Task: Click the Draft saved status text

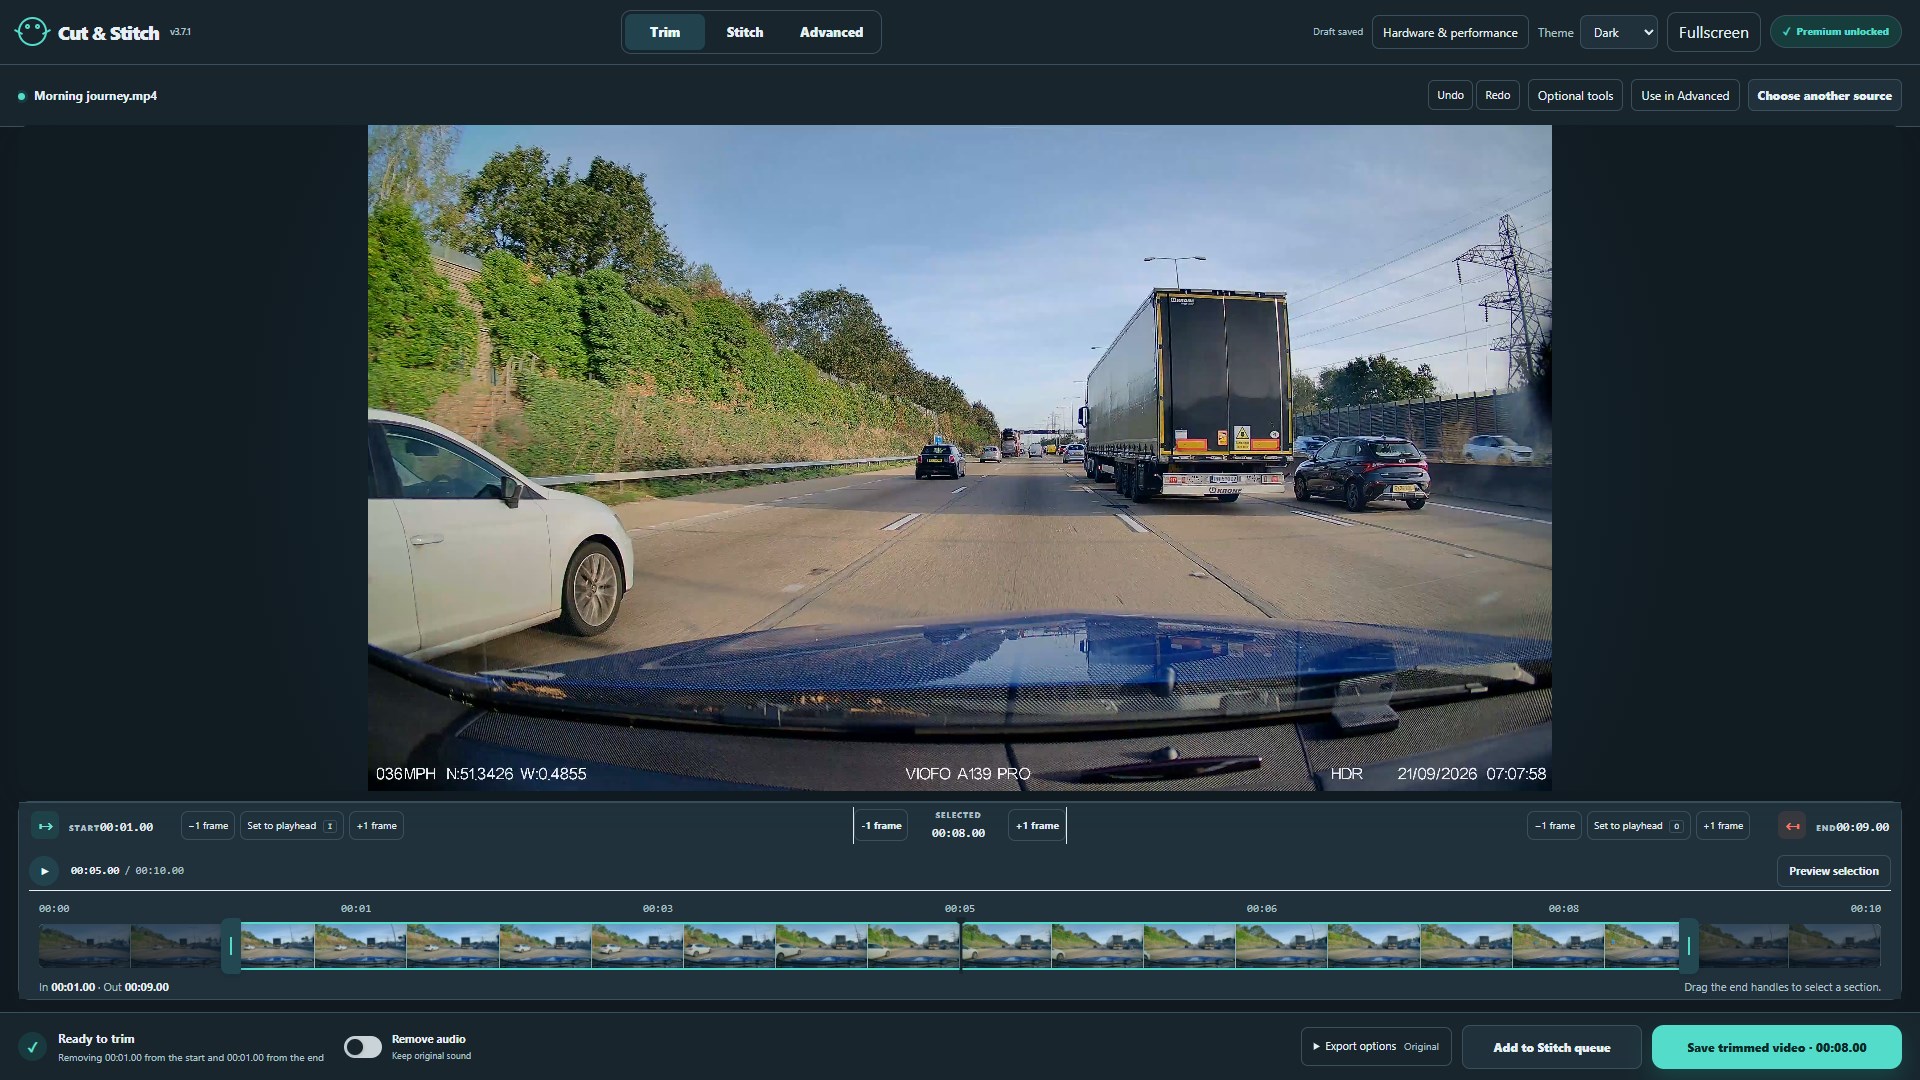Action: pos(1337,32)
